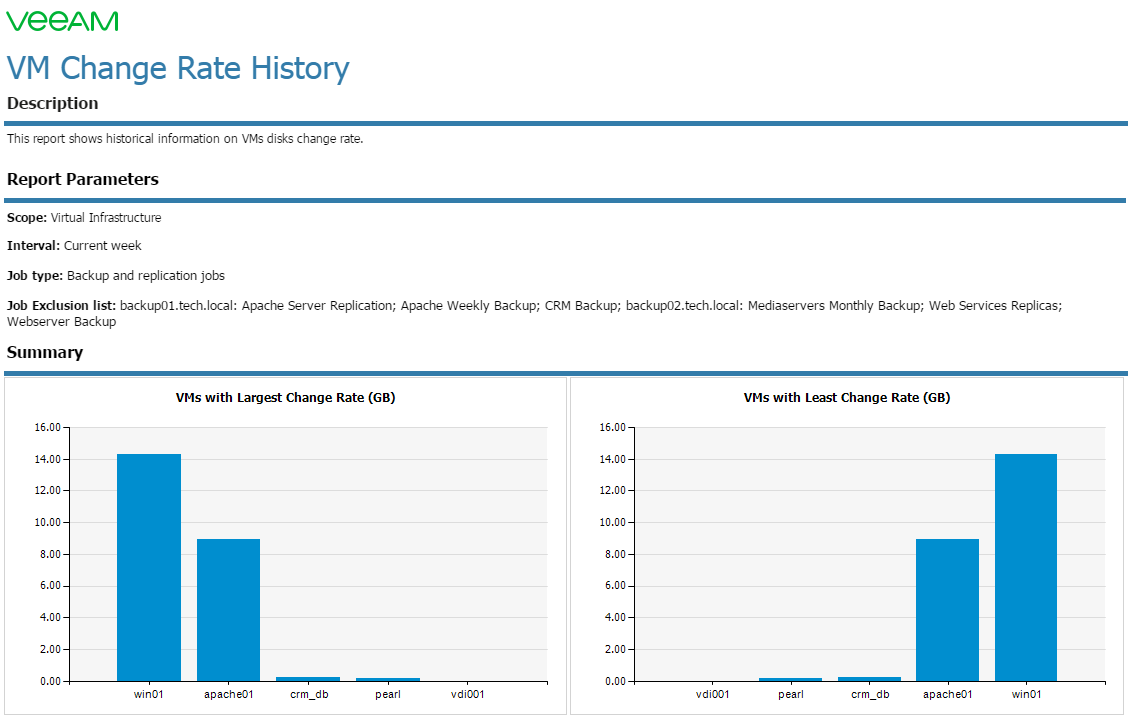1129x719 pixels.
Task: Click the report description sentence about disks change rate
Action: [185, 139]
